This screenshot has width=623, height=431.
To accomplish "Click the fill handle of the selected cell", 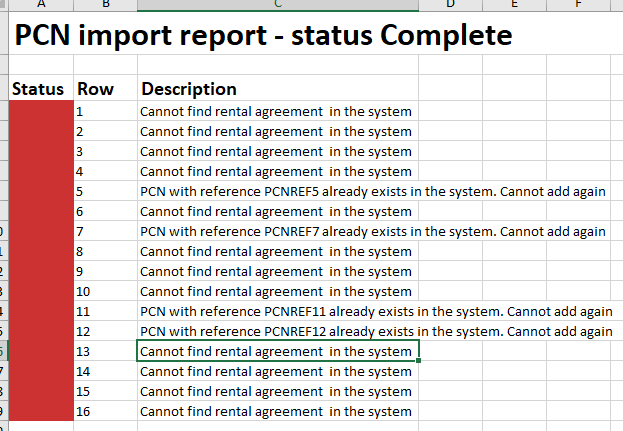I will pos(418,360).
